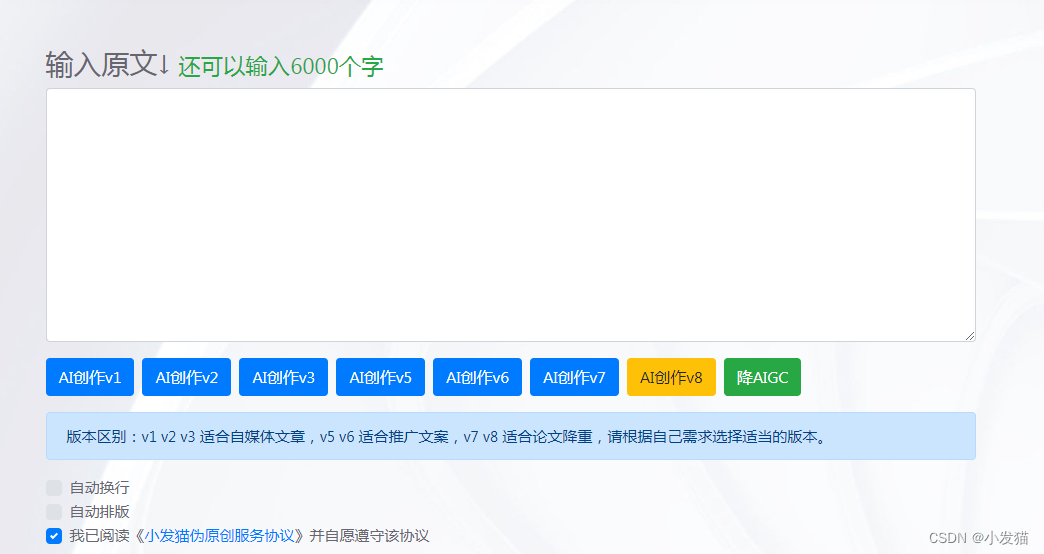This screenshot has width=1044, height=554.
Task: Click the textarea resize handle corner
Action: coord(969,336)
